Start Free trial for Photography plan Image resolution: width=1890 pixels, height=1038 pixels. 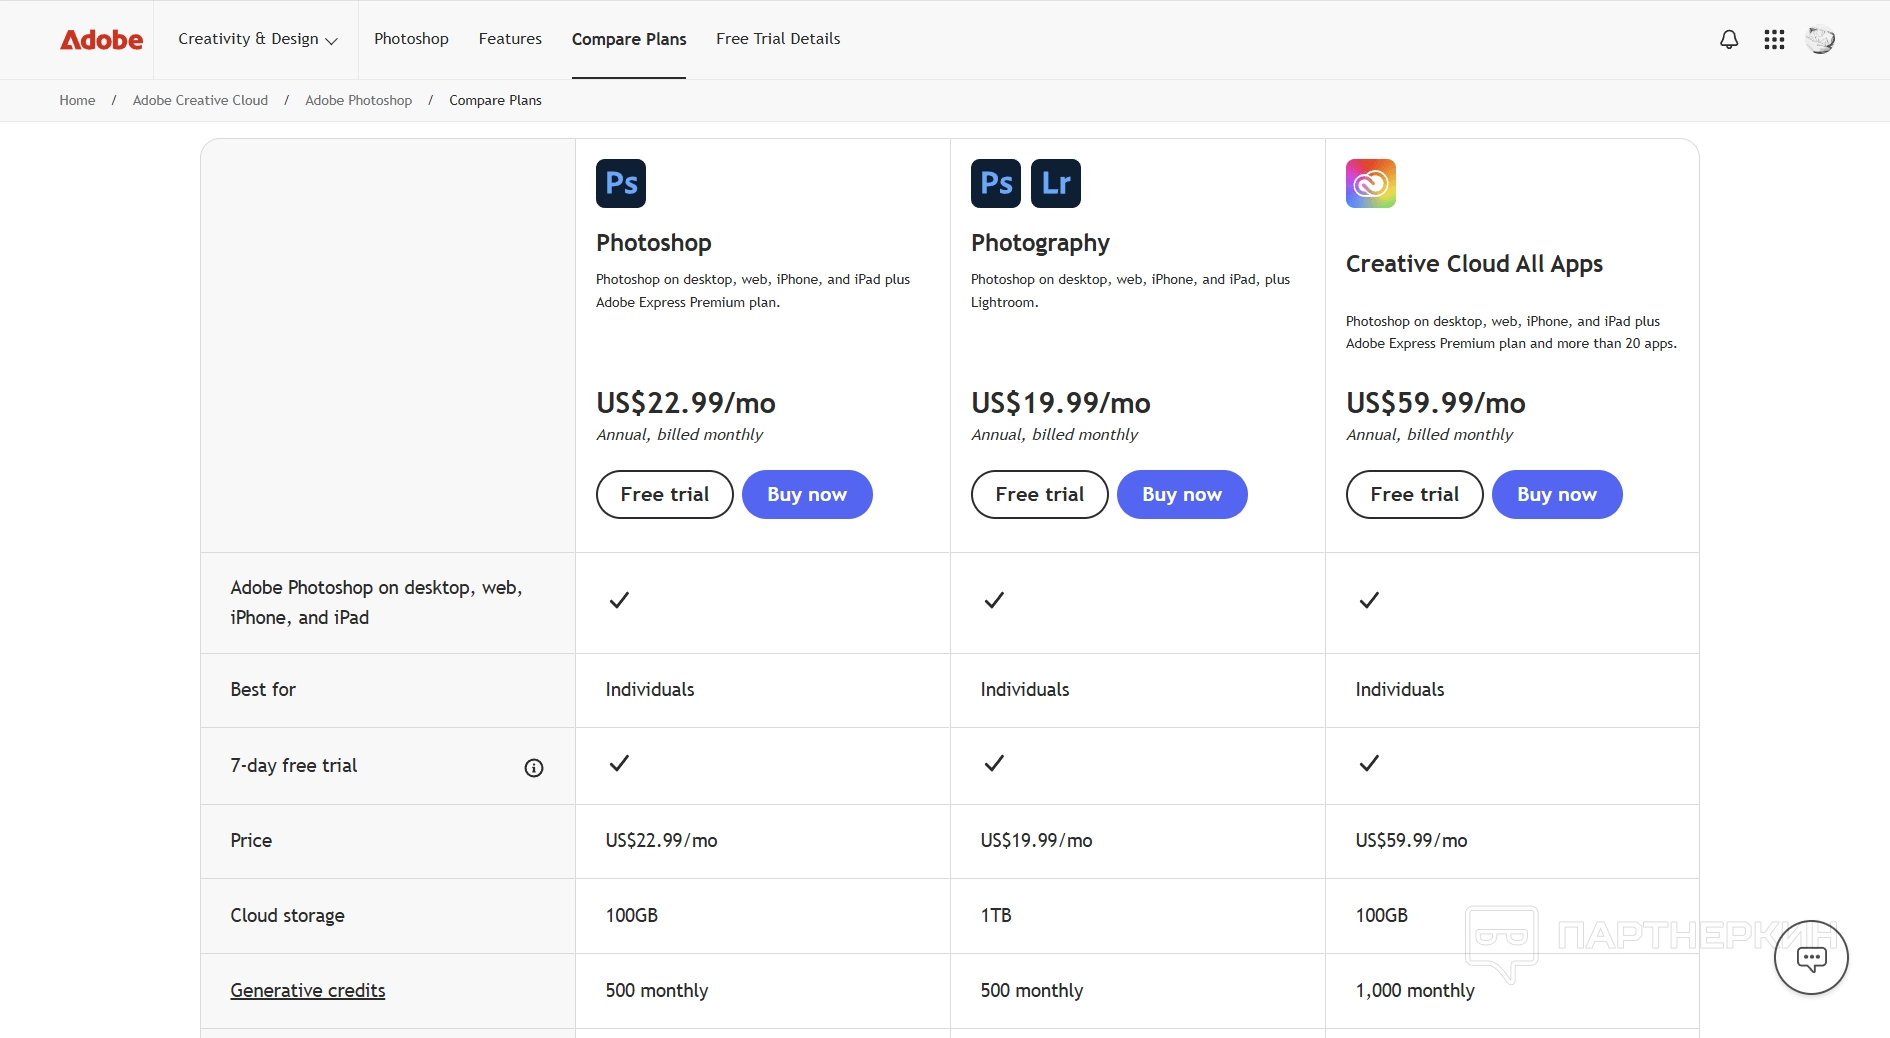tap(1039, 495)
